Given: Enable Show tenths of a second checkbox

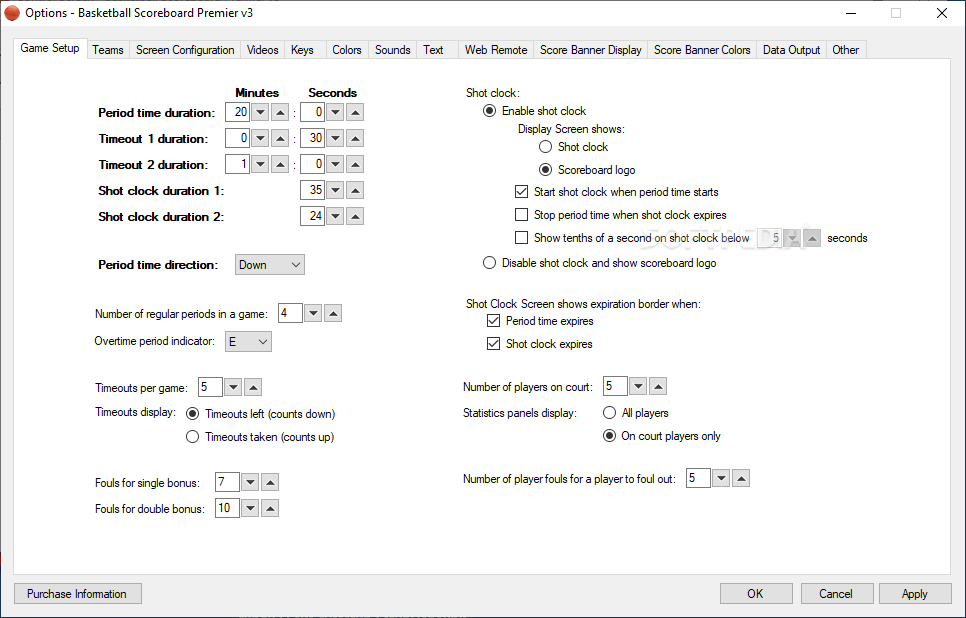Looking at the screenshot, I should pos(521,237).
